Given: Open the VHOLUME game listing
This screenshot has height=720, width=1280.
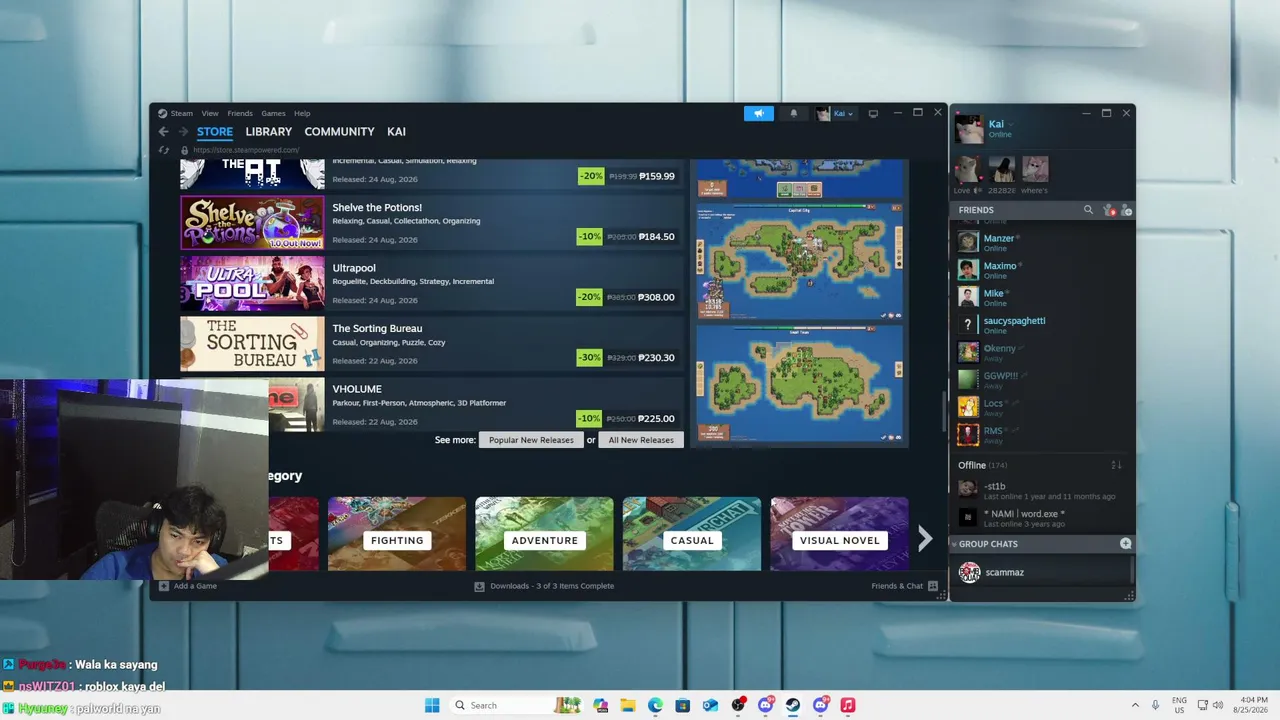Looking at the screenshot, I should click(431, 404).
